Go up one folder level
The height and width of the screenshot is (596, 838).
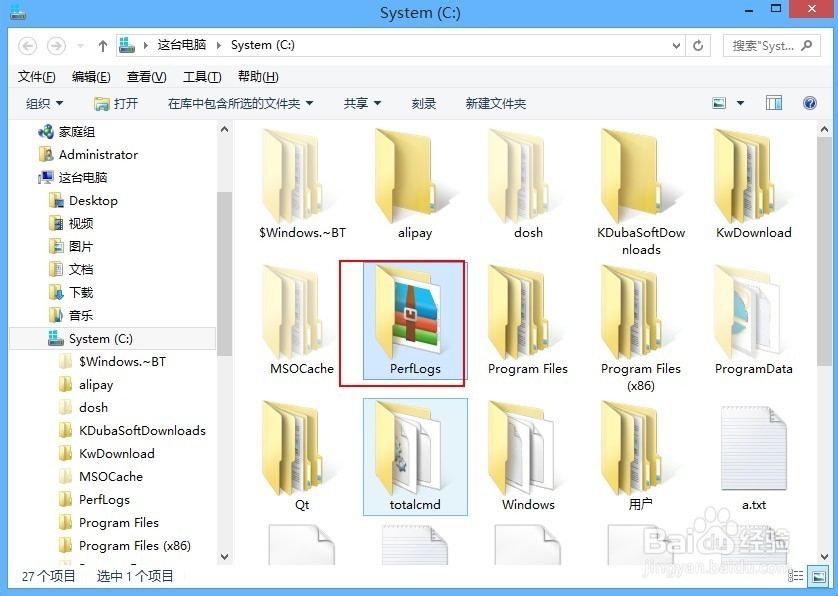(103, 46)
